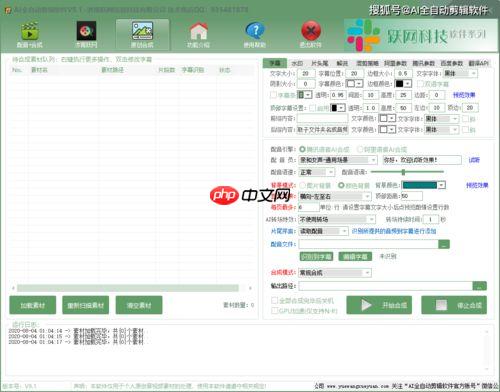Image resolution: width=500 pixels, height=392 pixels.
Task: Switch to the 片头尾 tab
Action: pos(320,63)
